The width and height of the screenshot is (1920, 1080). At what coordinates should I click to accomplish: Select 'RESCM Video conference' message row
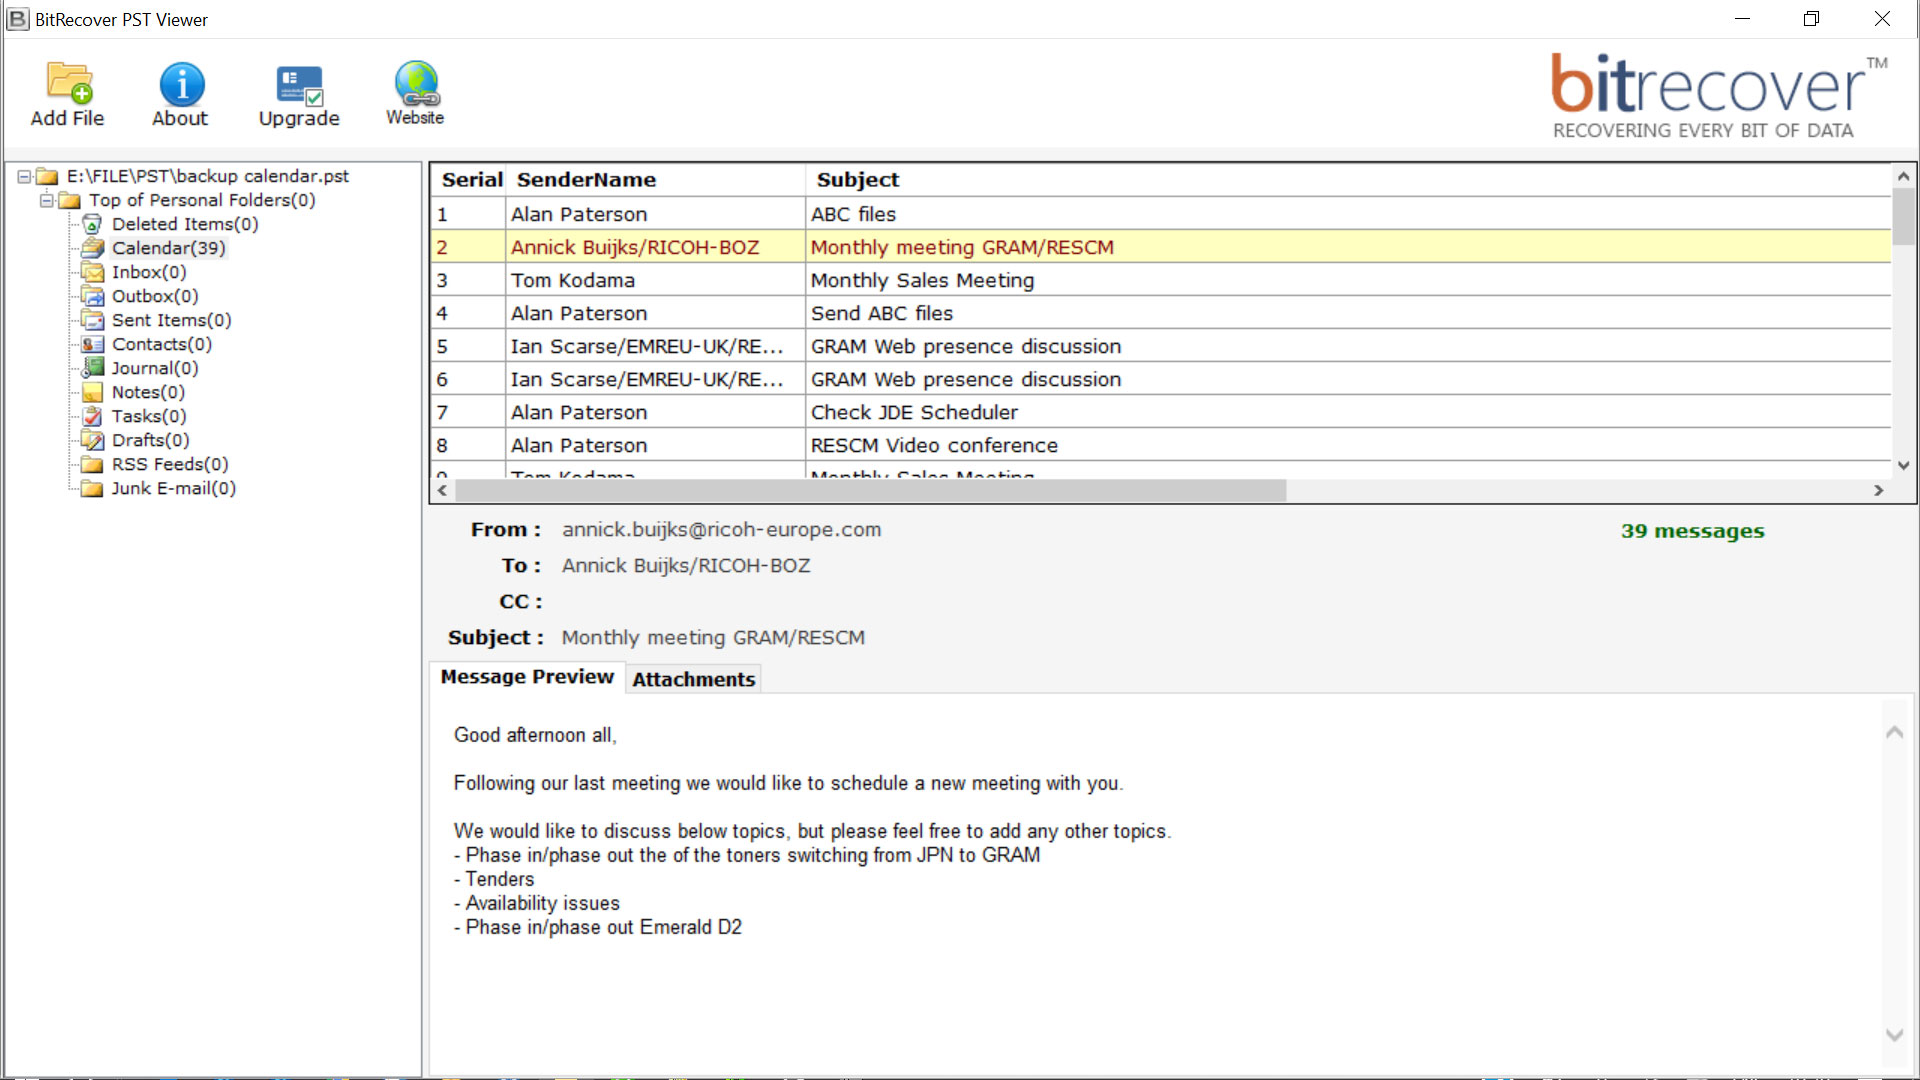1161,445
